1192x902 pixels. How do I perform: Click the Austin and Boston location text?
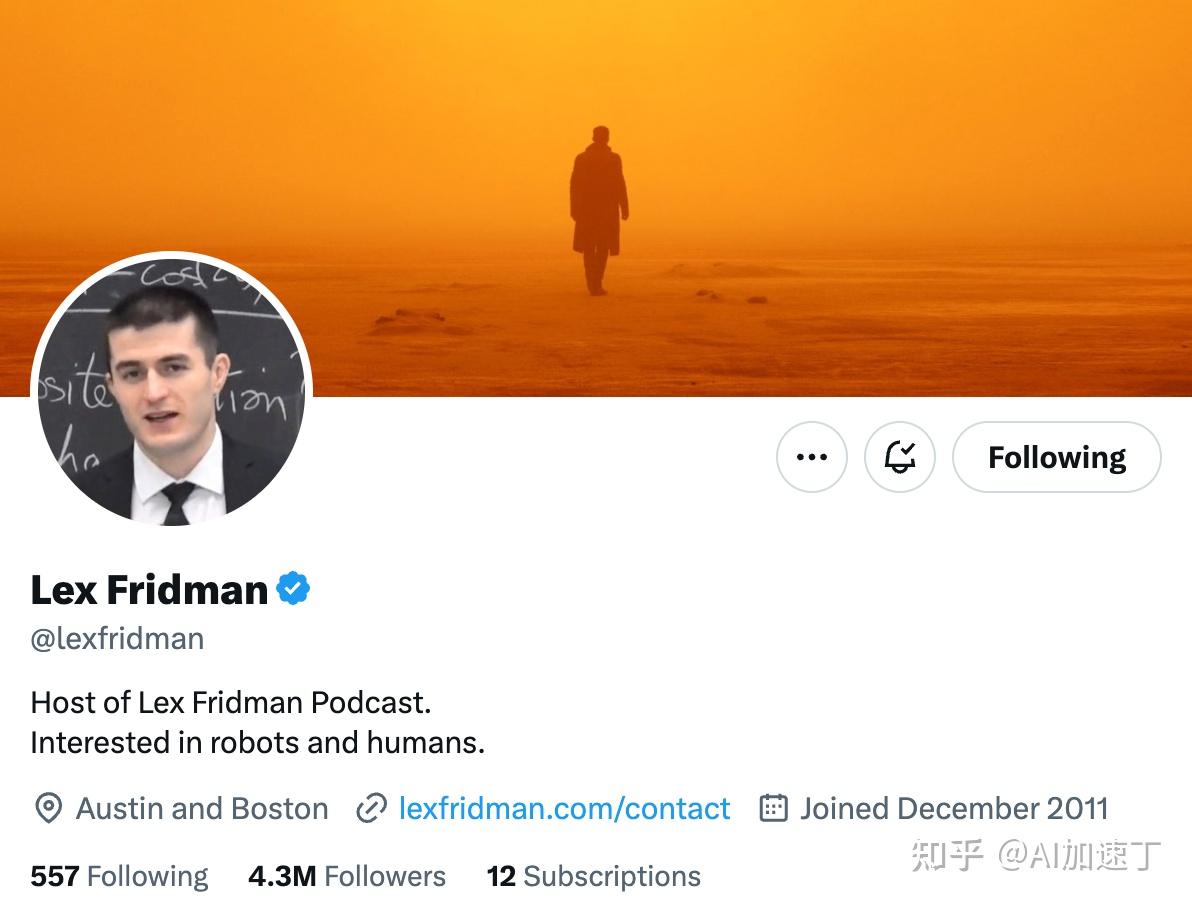coord(202,808)
